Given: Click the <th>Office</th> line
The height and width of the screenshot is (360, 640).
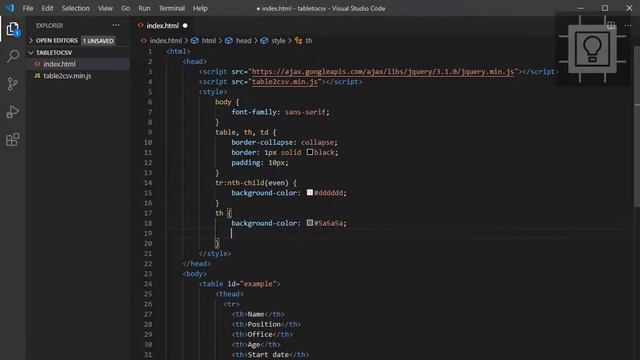Looking at the screenshot, I should point(262,334).
